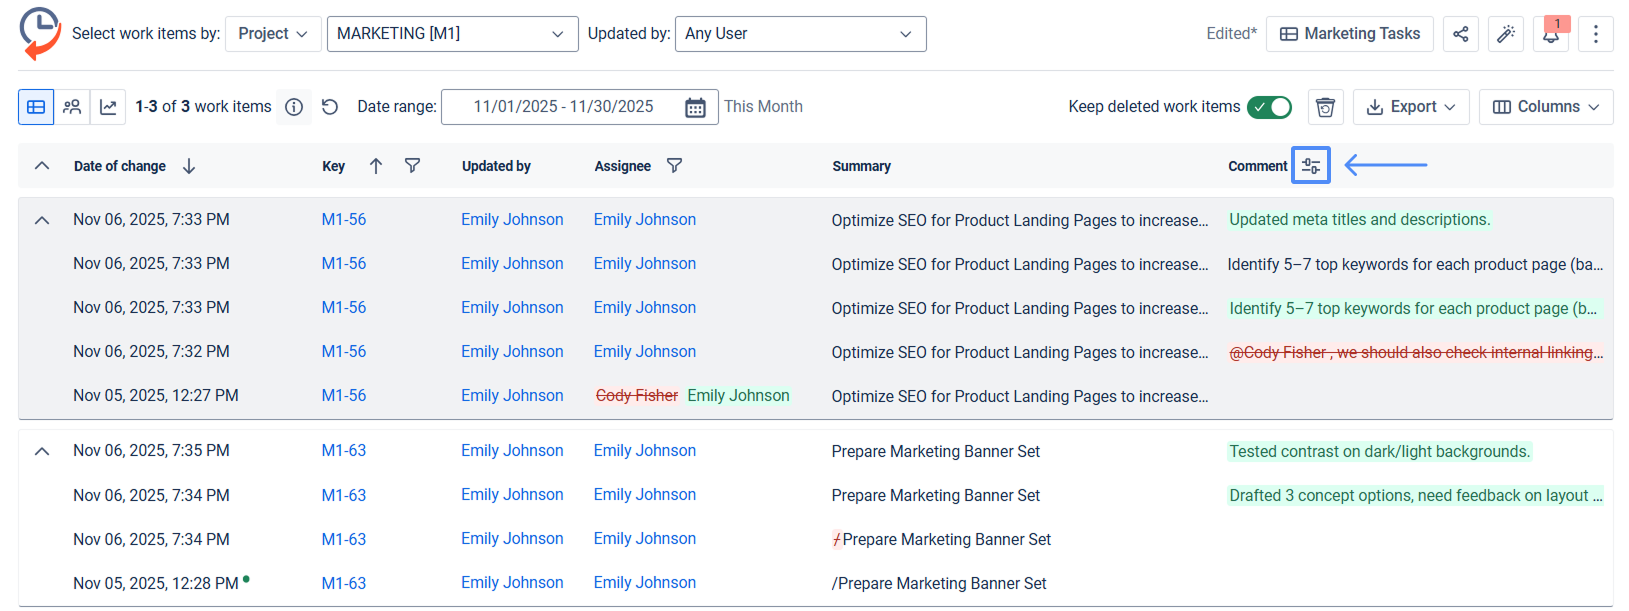Open the Export menu
Screen dimensions: 1629x611
tap(1411, 107)
